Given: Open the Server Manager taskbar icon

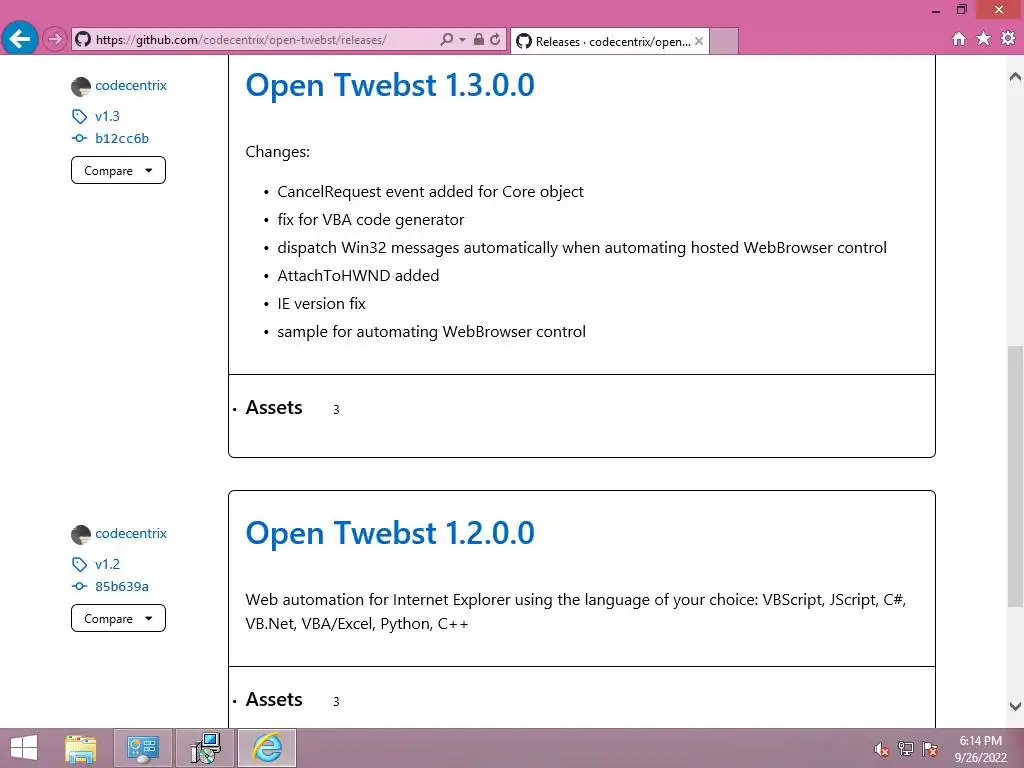Looking at the screenshot, I should tap(143, 748).
